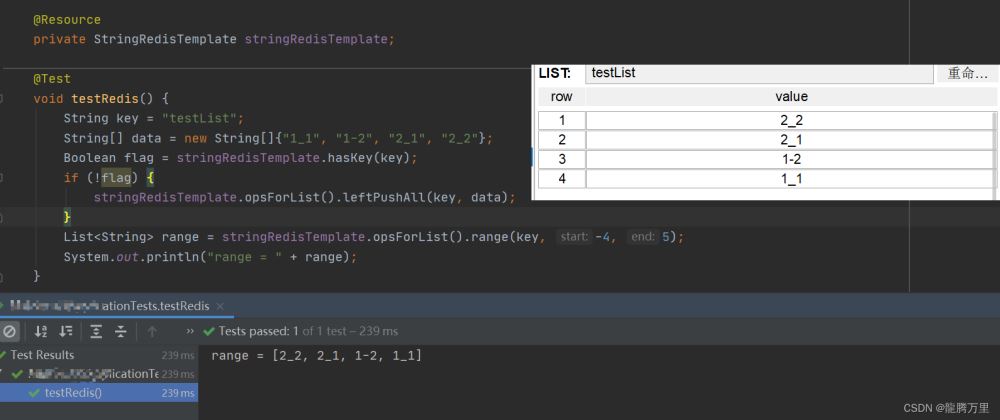Click the green check next to testRedis()
The width and height of the screenshot is (1000, 420).
[x=35, y=393]
